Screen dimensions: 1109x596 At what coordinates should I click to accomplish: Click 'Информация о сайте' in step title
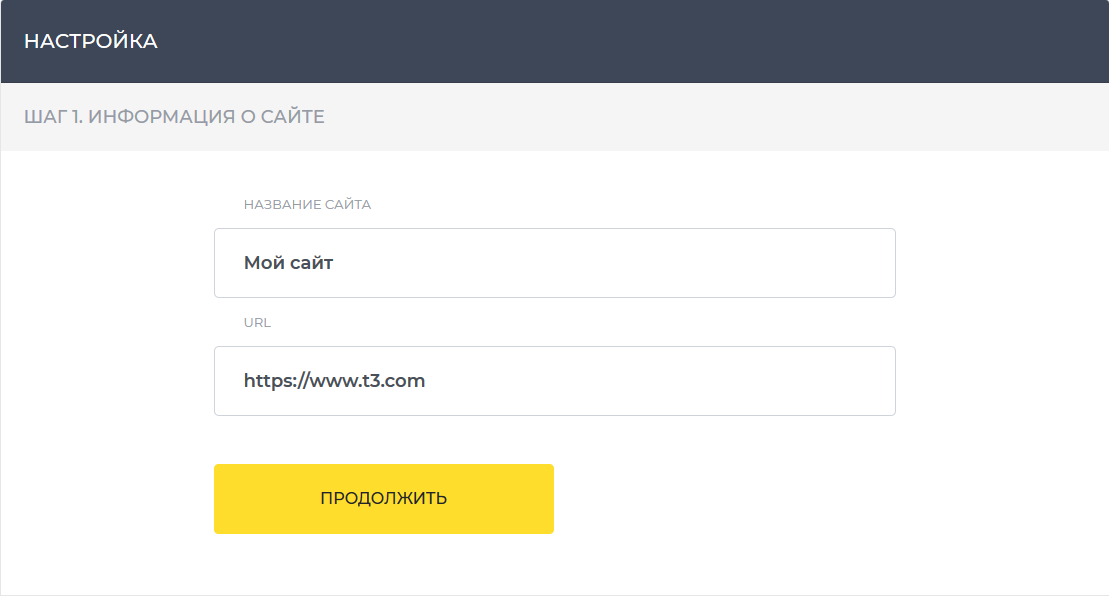pyautogui.click(x=207, y=117)
